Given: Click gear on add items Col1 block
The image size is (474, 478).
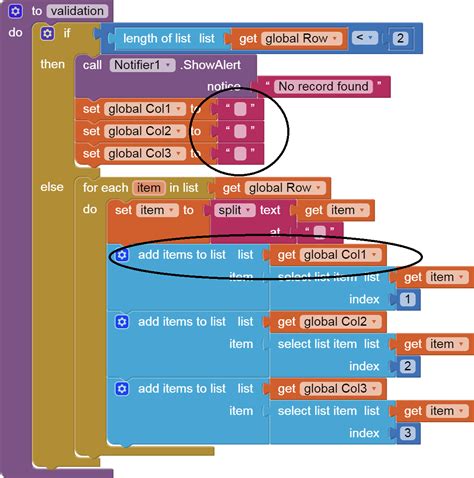Looking at the screenshot, I should (122, 255).
